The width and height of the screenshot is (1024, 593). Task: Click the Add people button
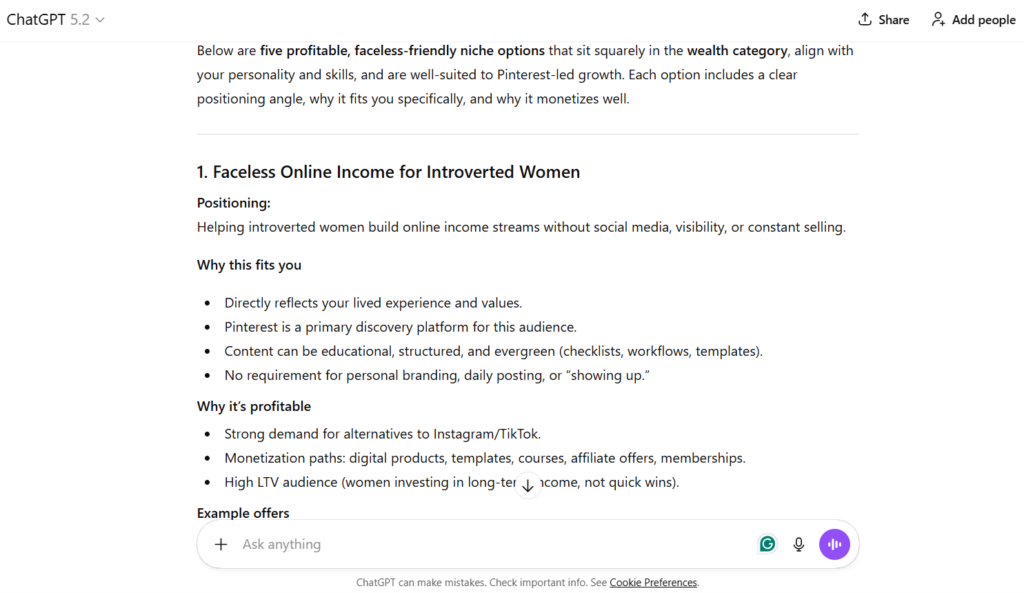[973, 20]
